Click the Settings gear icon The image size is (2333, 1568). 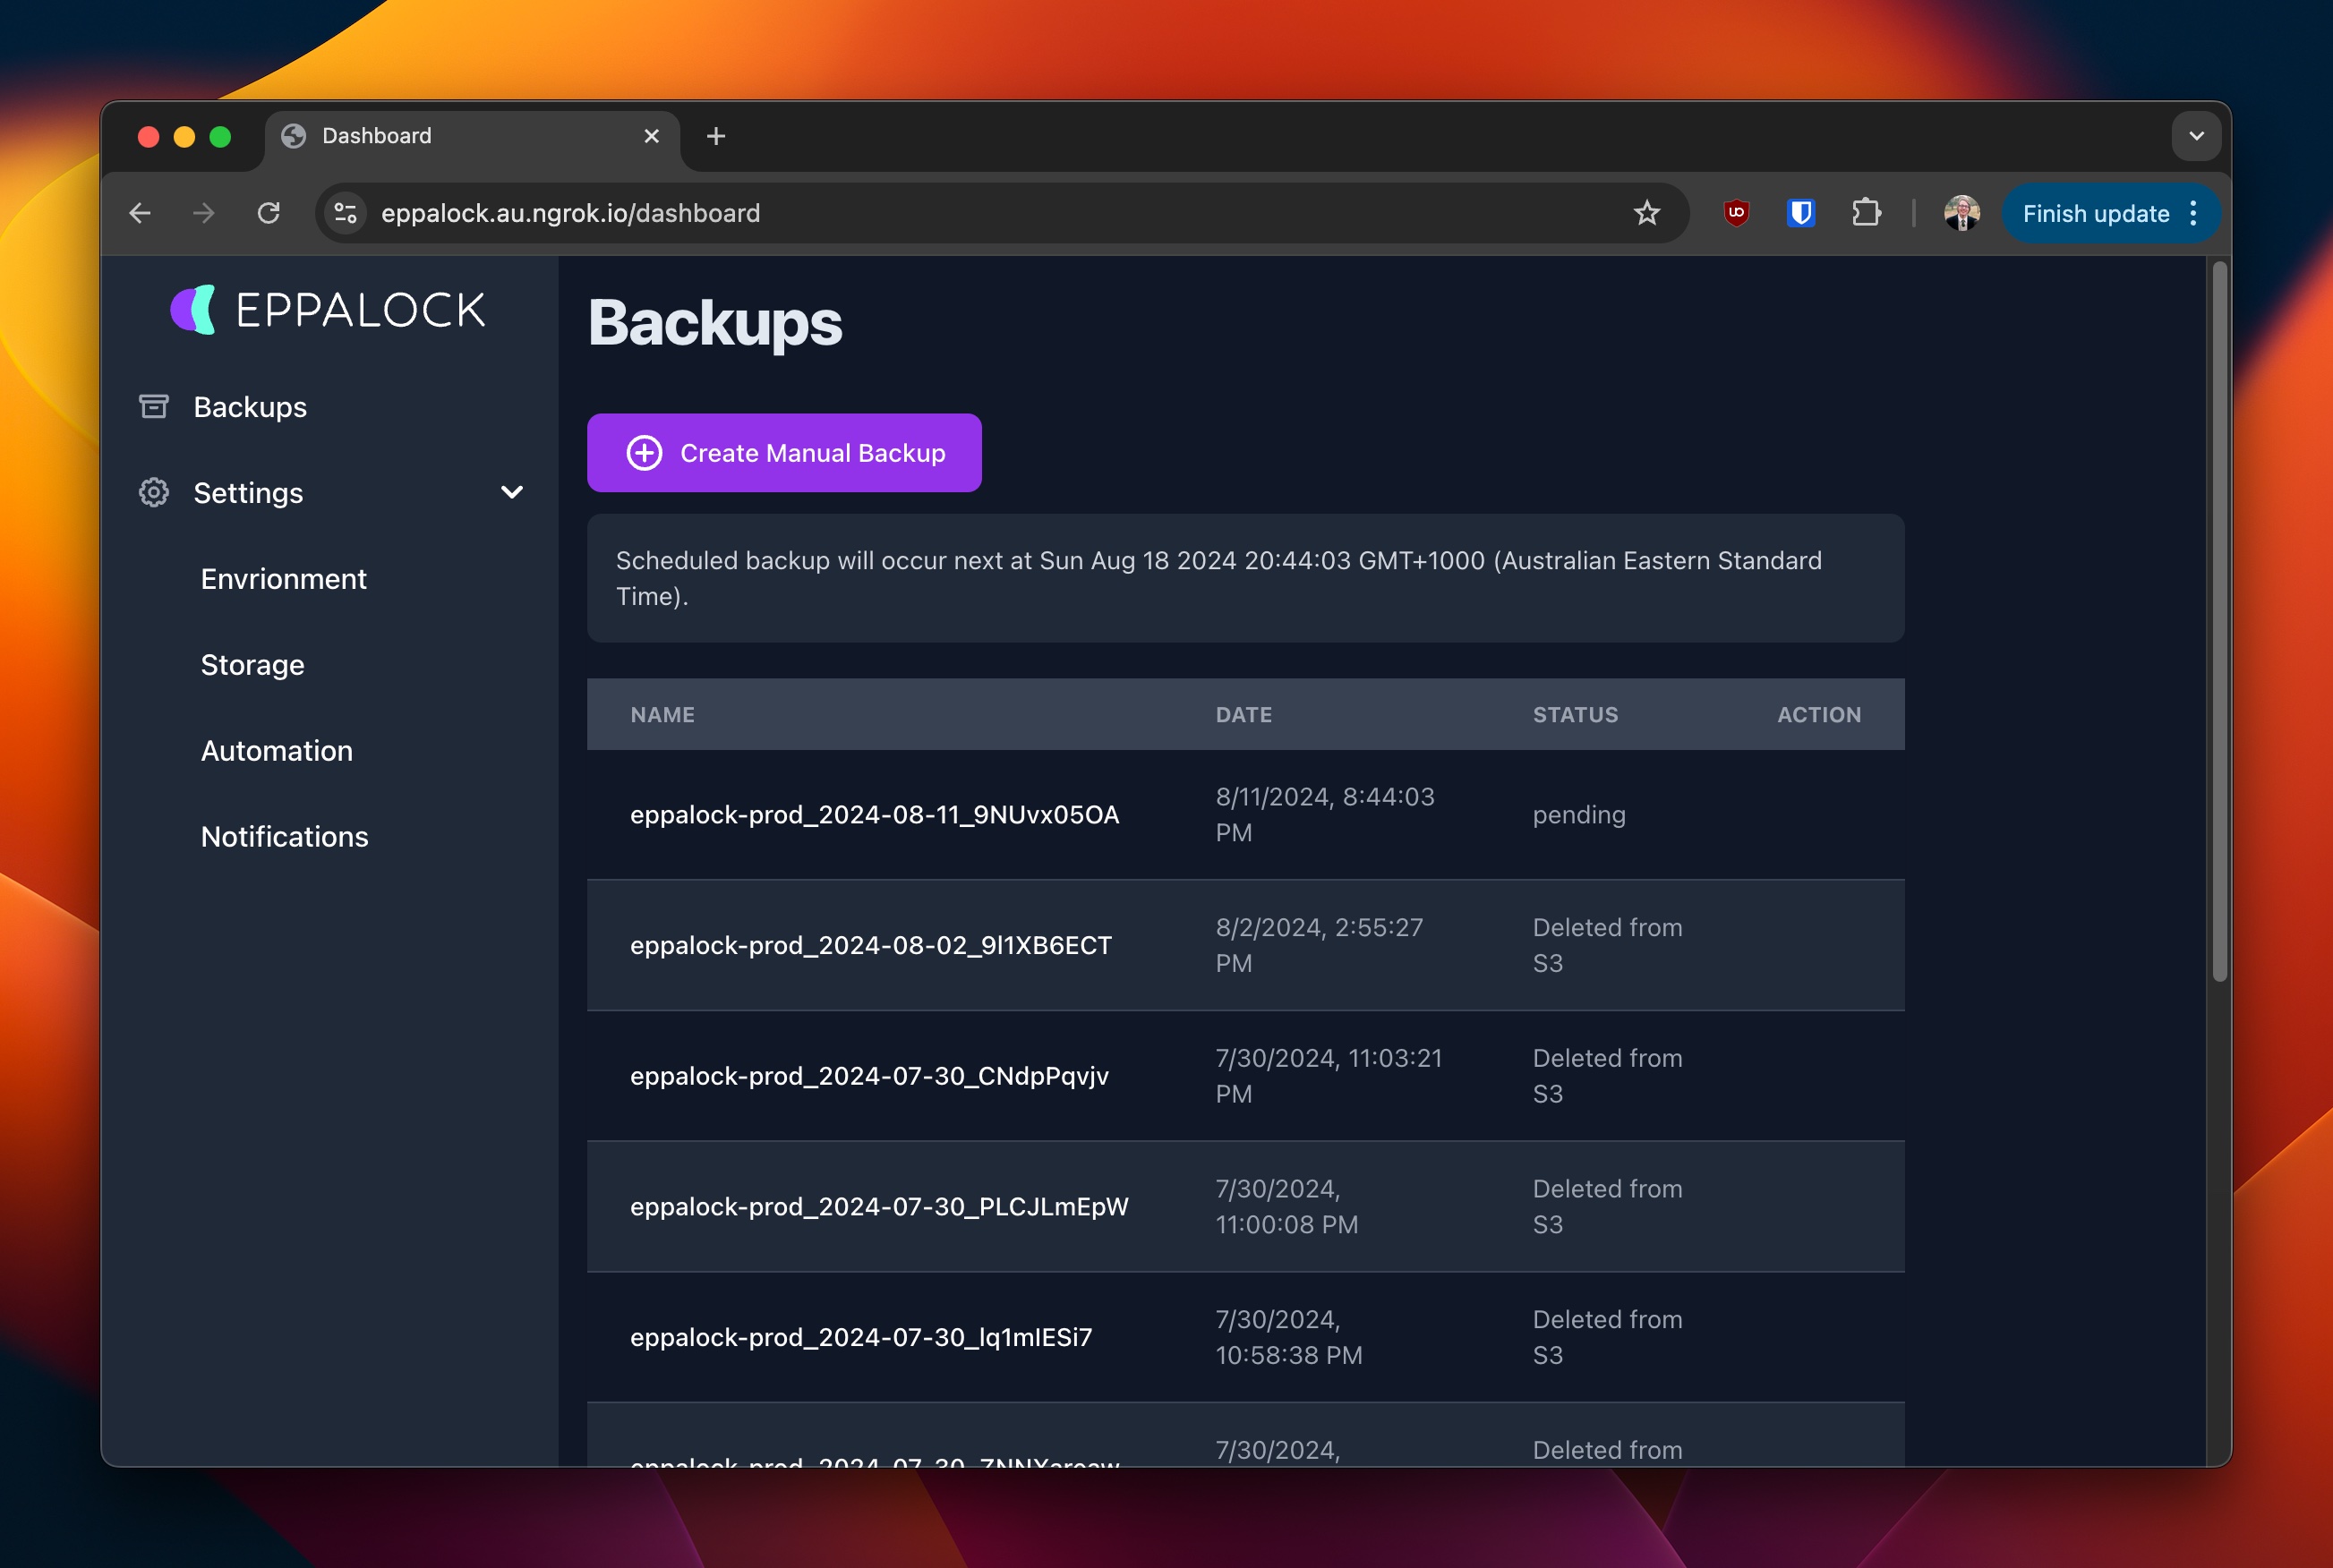156,491
